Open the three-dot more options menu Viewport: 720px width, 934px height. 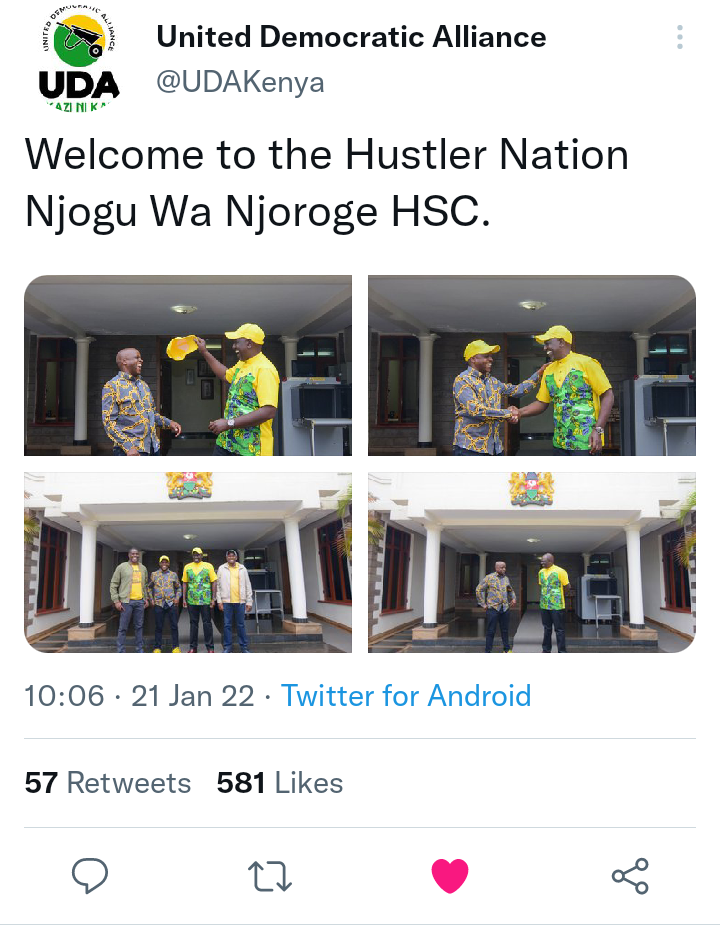point(680,37)
